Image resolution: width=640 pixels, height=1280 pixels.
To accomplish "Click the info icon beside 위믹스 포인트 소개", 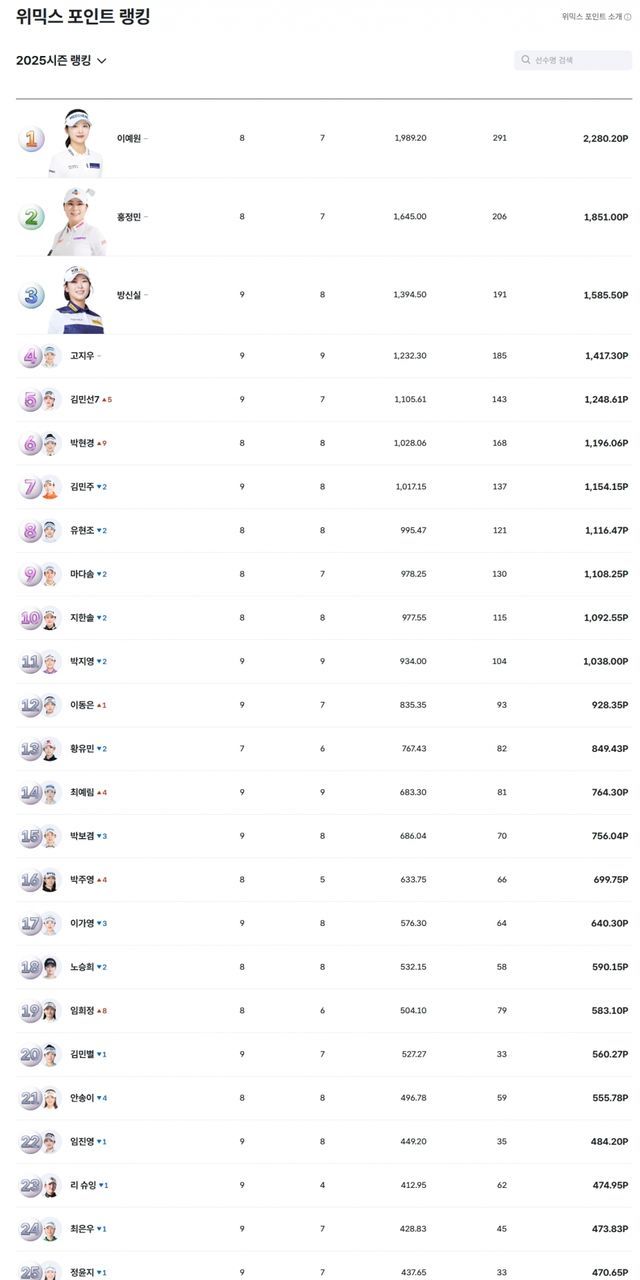I will [628, 17].
